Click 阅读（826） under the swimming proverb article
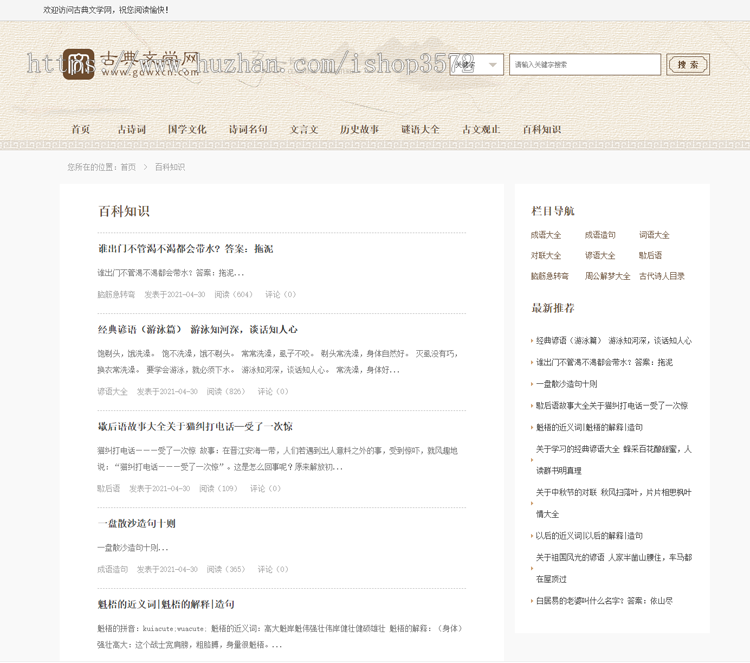This screenshot has width=750, height=663. tap(226, 391)
